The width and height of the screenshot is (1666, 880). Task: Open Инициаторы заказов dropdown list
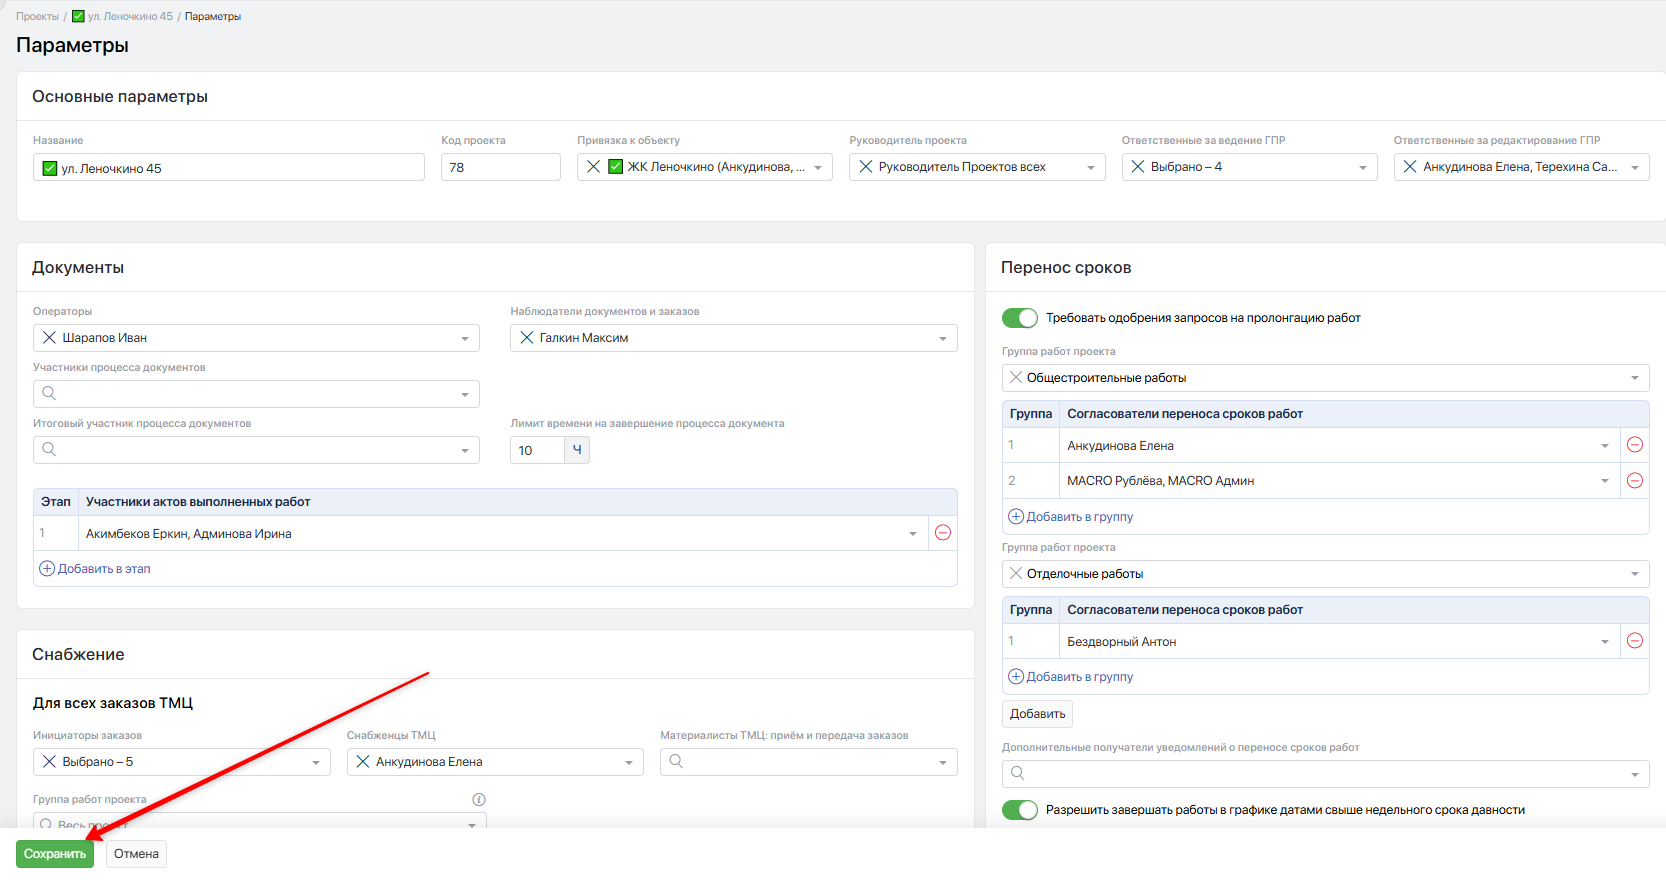click(315, 763)
